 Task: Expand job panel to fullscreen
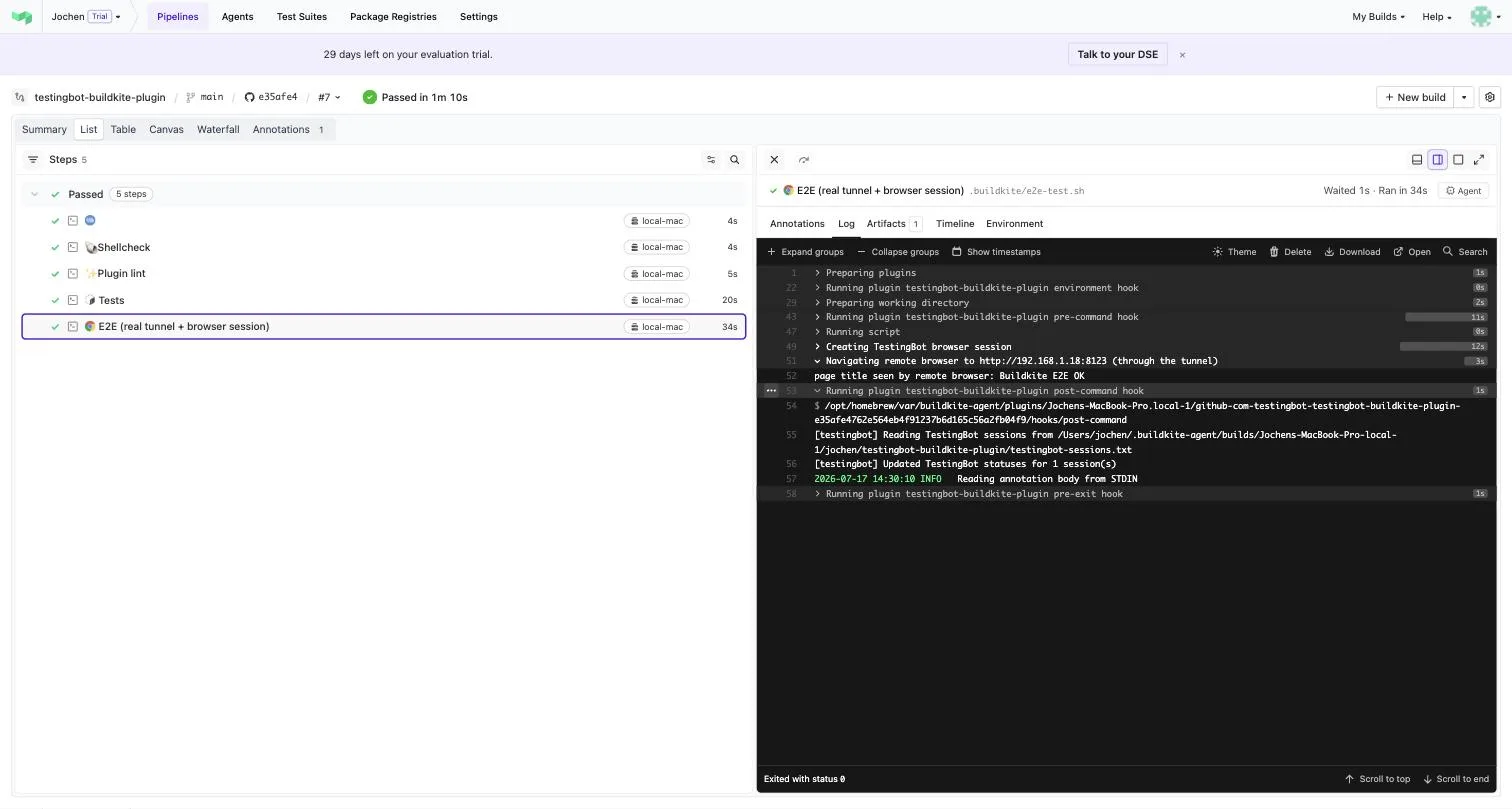point(1479,160)
